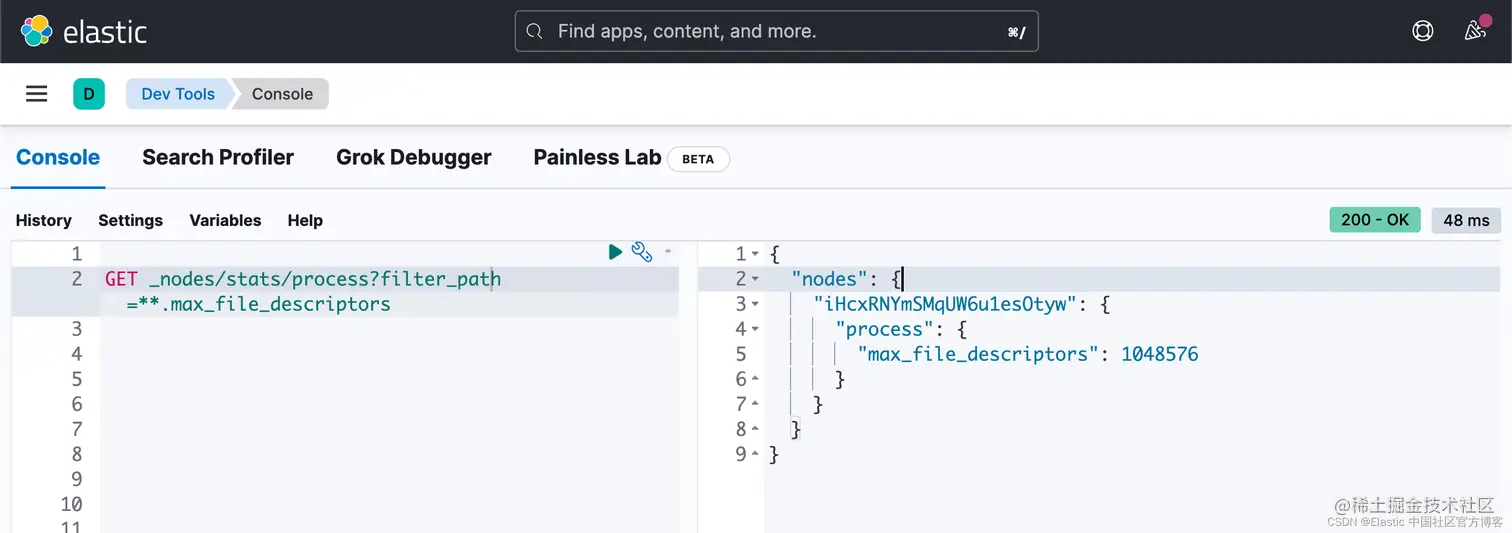The width and height of the screenshot is (1512, 533).
Task: Click the fold marker on response line 8
Action: pos(755,429)
